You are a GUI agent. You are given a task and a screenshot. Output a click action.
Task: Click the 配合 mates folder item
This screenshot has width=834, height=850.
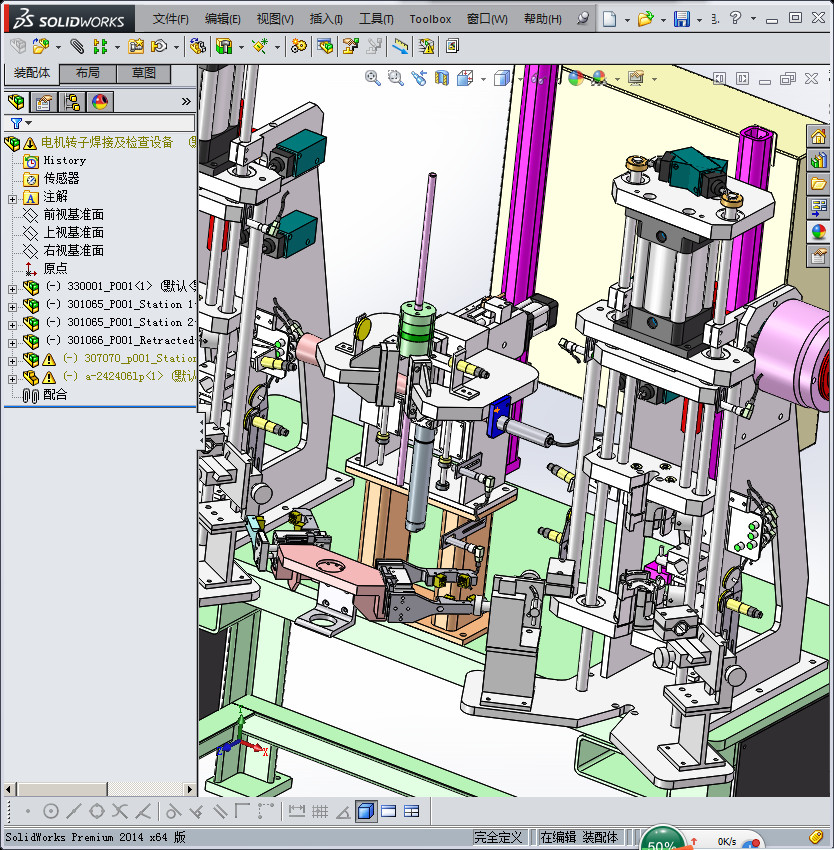tap(56, 395)
